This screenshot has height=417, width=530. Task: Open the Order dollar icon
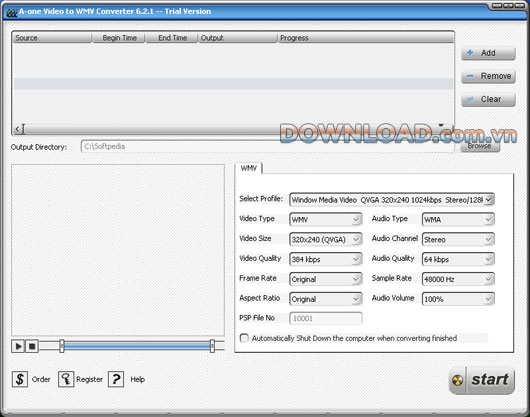pyautogui.click(x=20, y=379)
